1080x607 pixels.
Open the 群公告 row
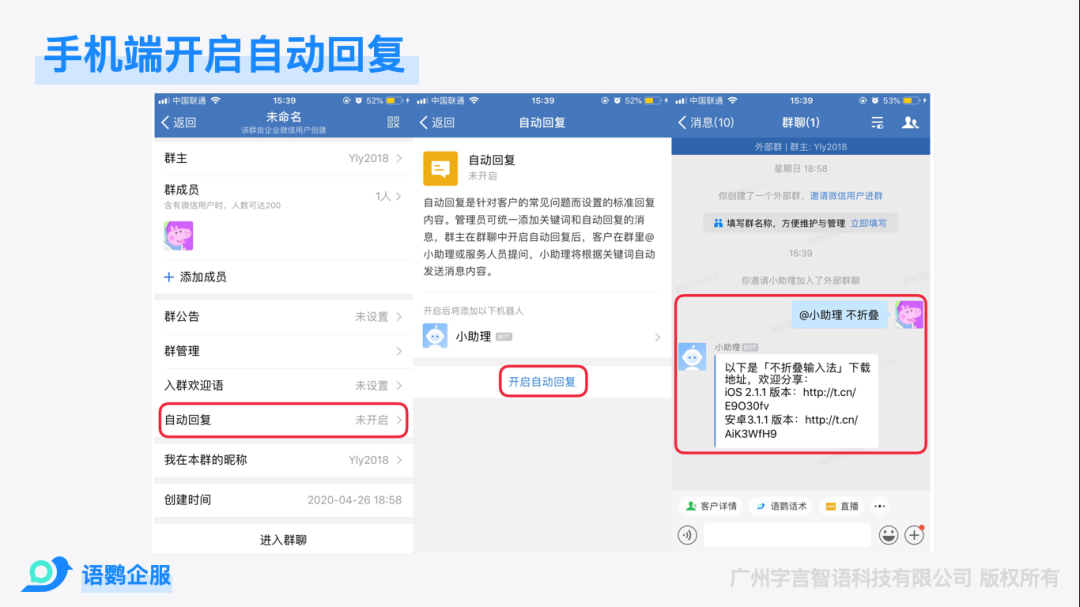point(284,316)
